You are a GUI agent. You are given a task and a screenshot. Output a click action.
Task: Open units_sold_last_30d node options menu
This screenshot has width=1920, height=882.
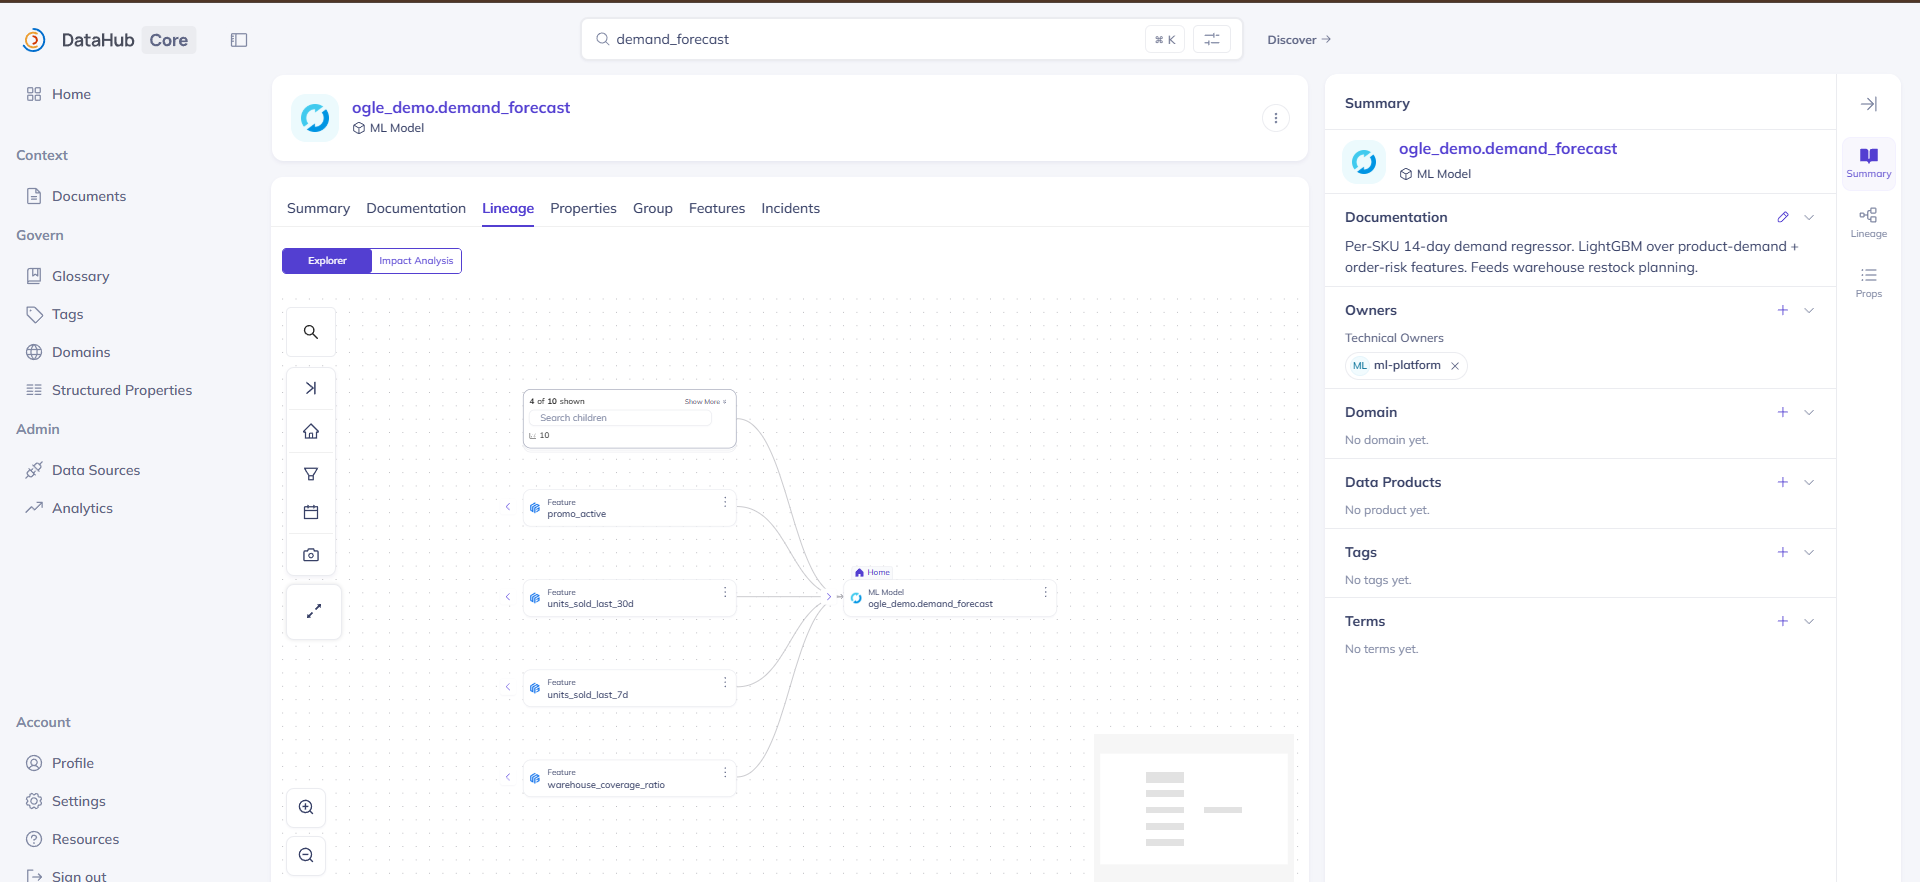point(725,592)
